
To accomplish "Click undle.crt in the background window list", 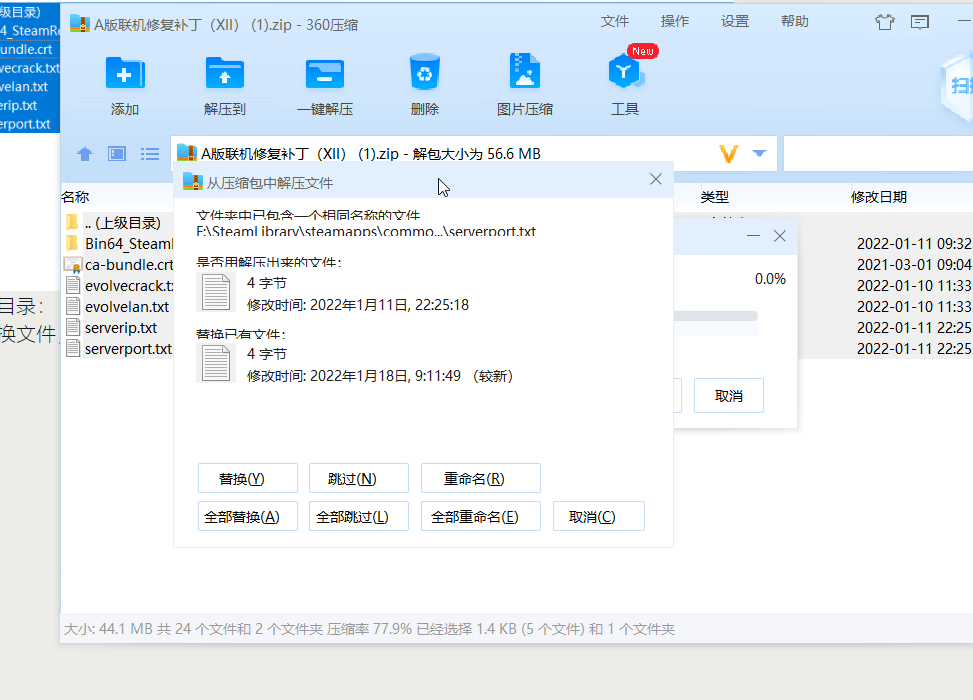I will tap(26, 50).
